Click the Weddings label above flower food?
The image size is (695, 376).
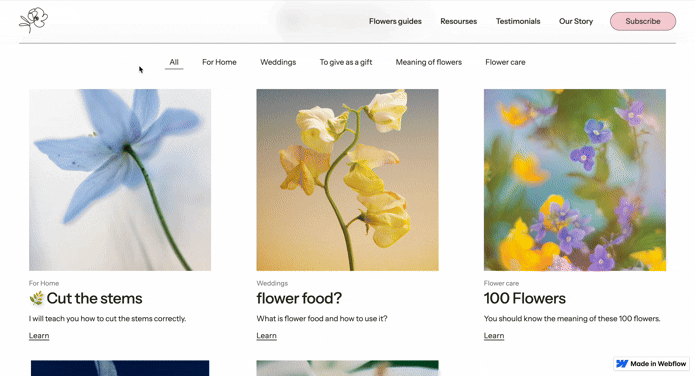click(272, 283)
